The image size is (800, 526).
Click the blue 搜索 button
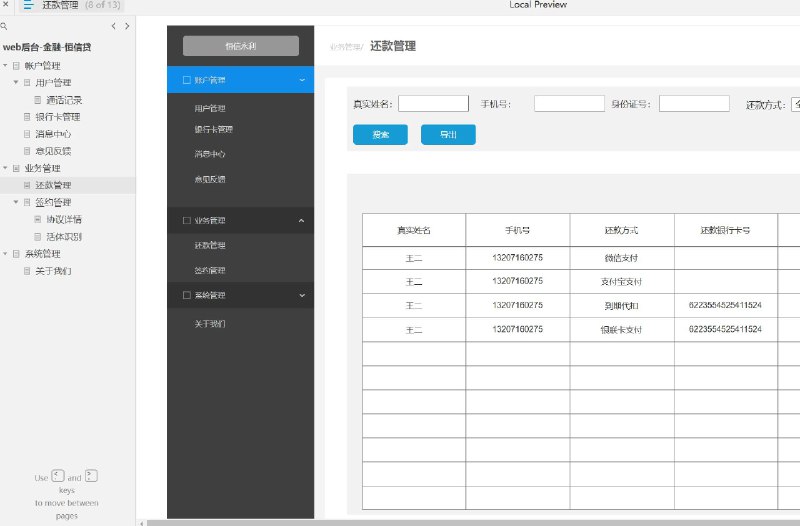click(380, 135)
